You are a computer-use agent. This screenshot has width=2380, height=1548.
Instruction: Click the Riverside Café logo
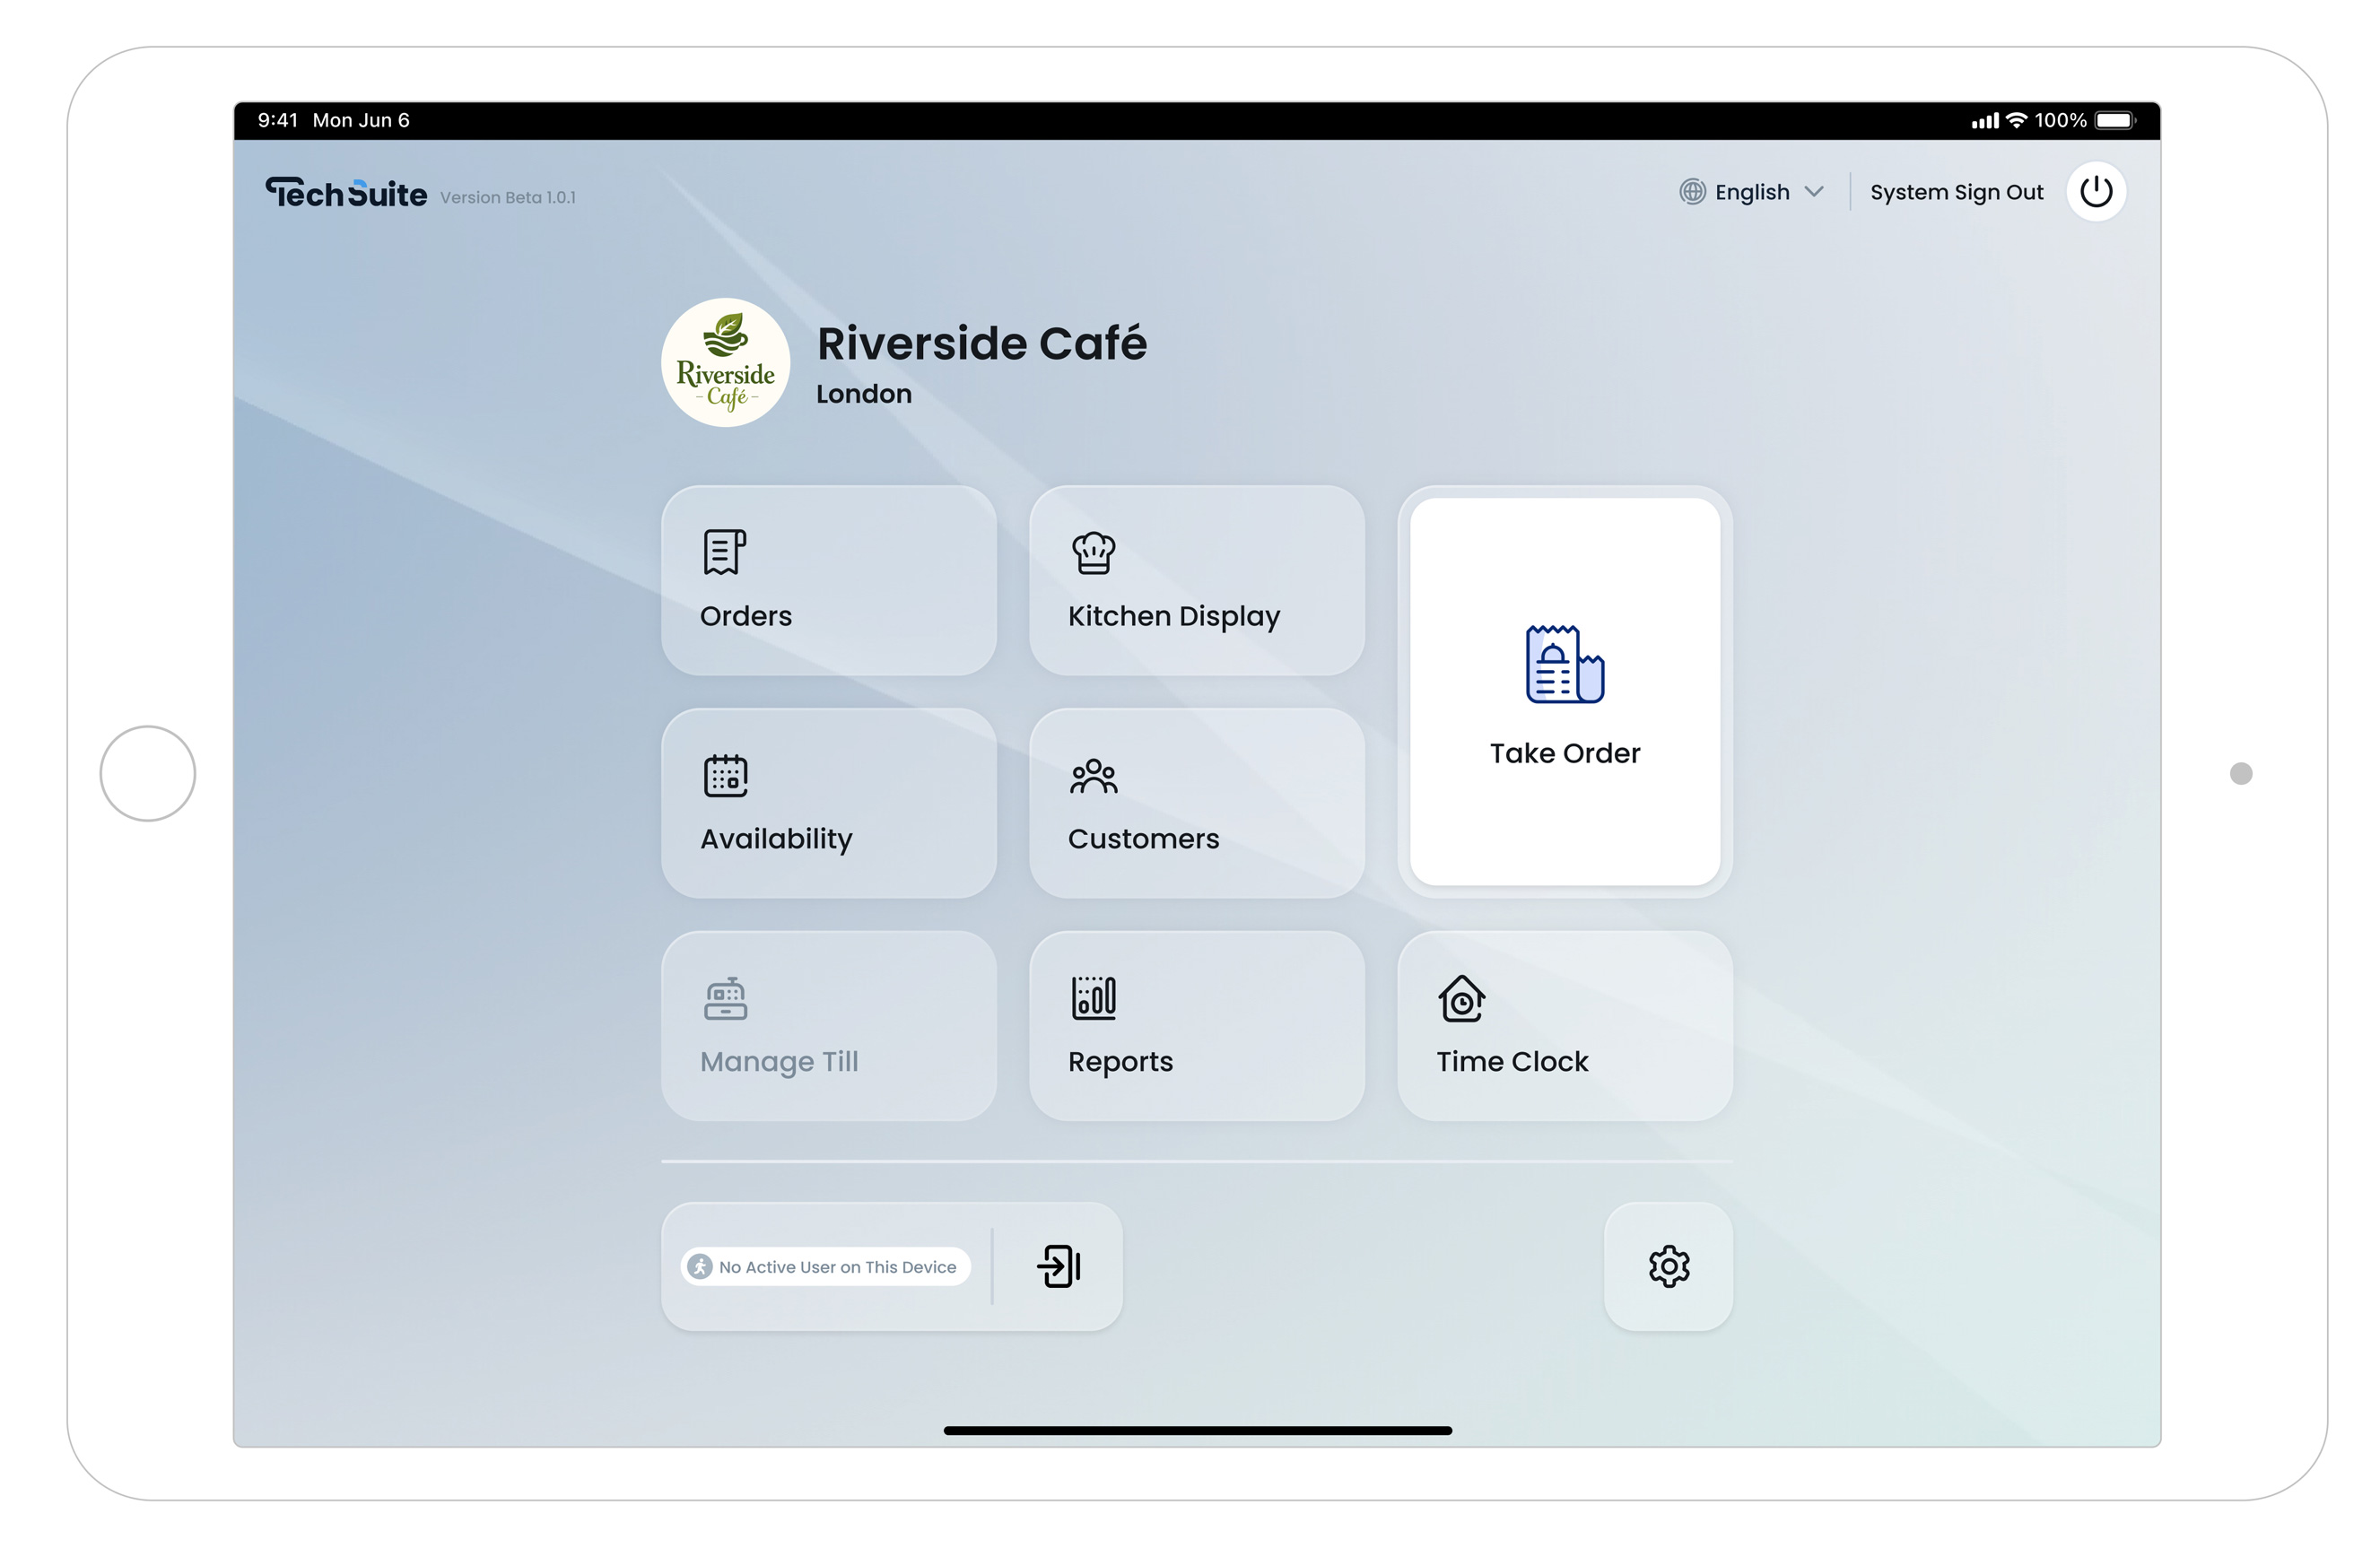click(x=725, y=362)
